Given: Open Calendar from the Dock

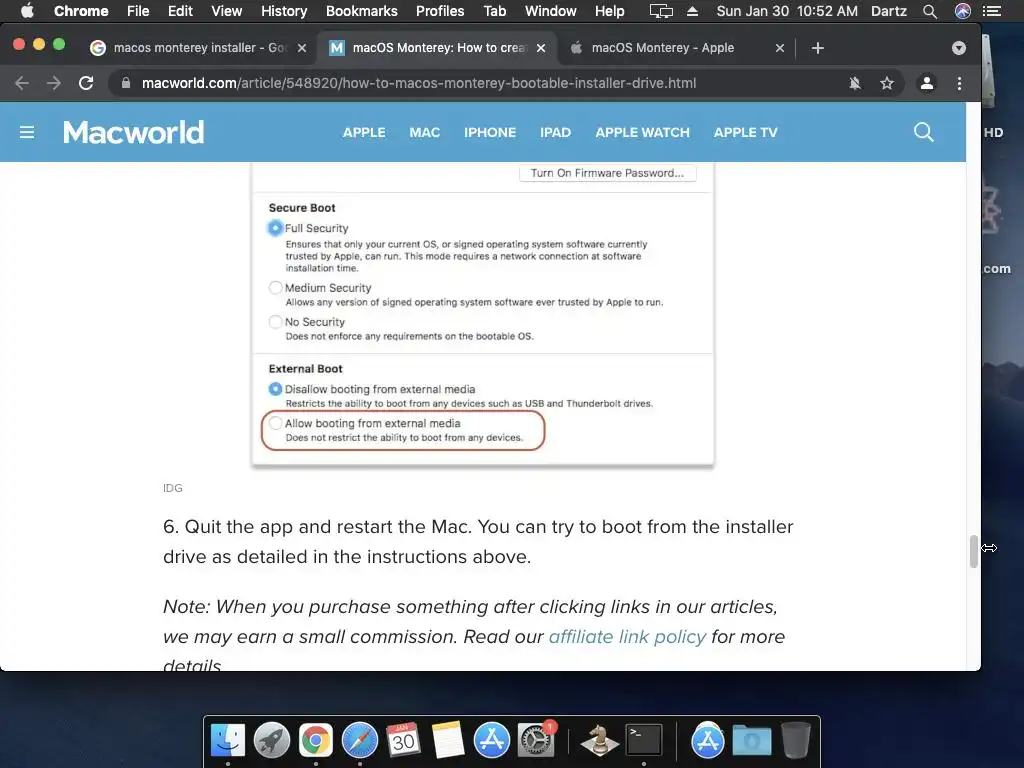Looking at the screenshot, I should [403, 741].
